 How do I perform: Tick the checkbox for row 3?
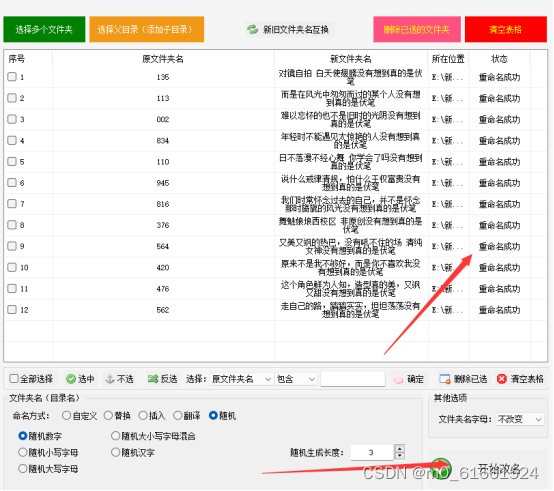[12, 119]
